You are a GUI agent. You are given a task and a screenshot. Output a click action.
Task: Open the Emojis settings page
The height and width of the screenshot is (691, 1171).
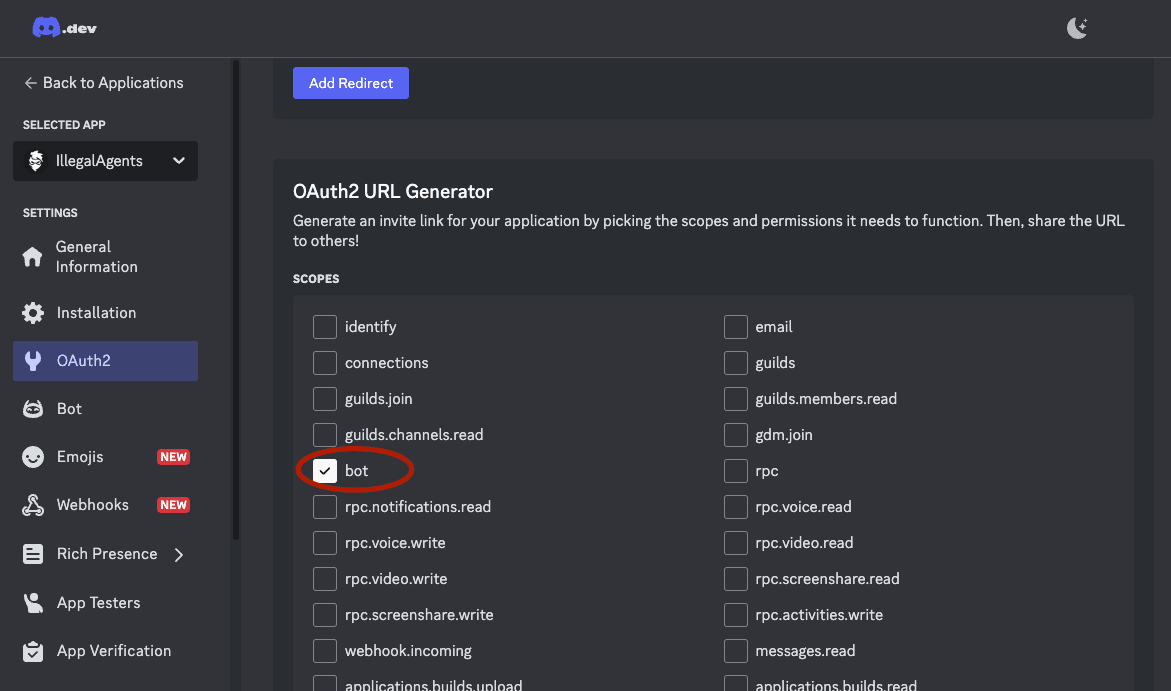coord(105,456)
